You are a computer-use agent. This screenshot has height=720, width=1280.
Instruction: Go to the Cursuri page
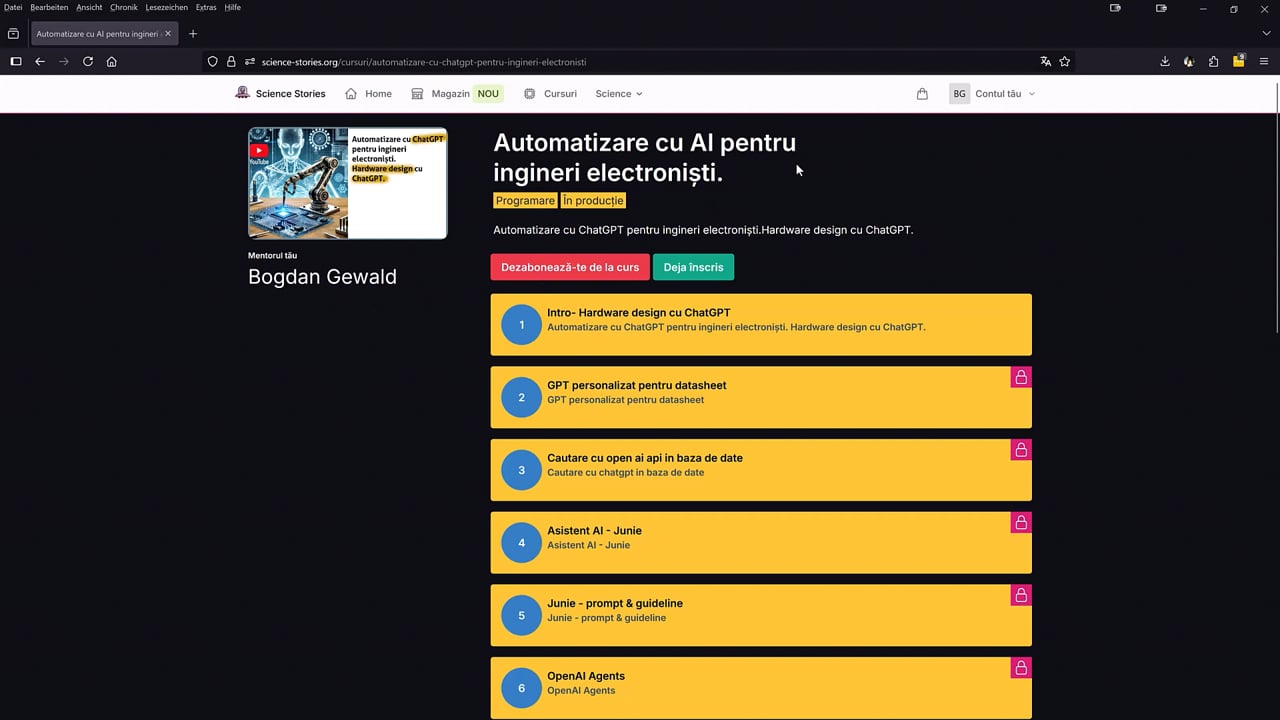tap(550, 94)
